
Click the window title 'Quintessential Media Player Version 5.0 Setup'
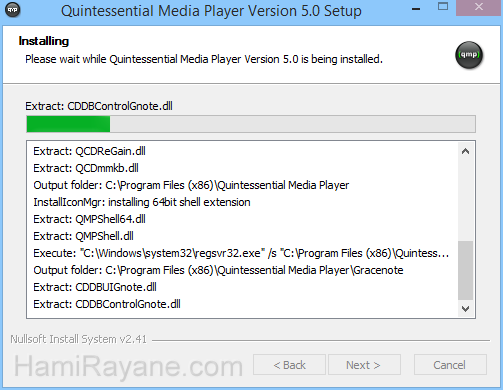pyautogui.click(x=211, y=11)
